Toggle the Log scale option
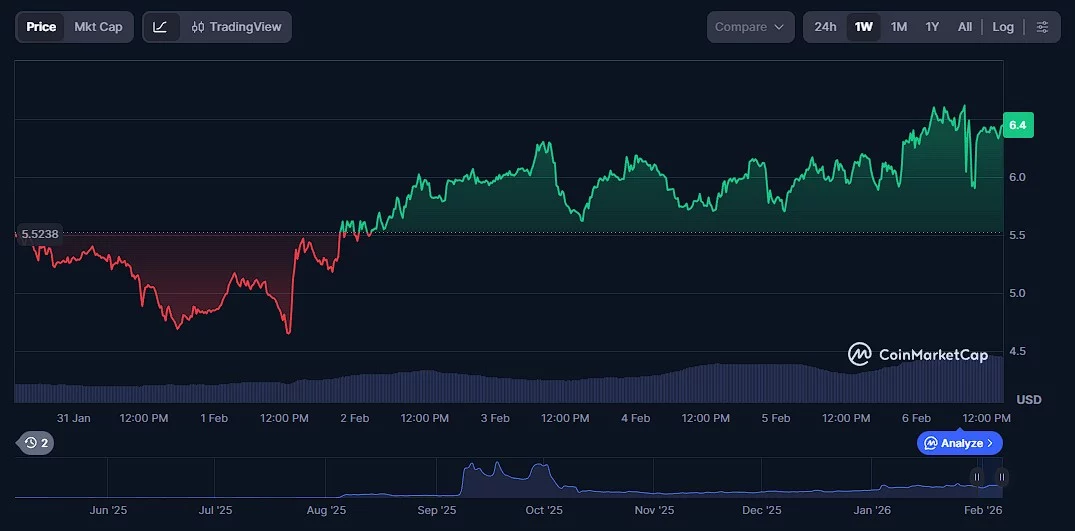Viewport: 1075px width, 531px height. point(1003,27)
